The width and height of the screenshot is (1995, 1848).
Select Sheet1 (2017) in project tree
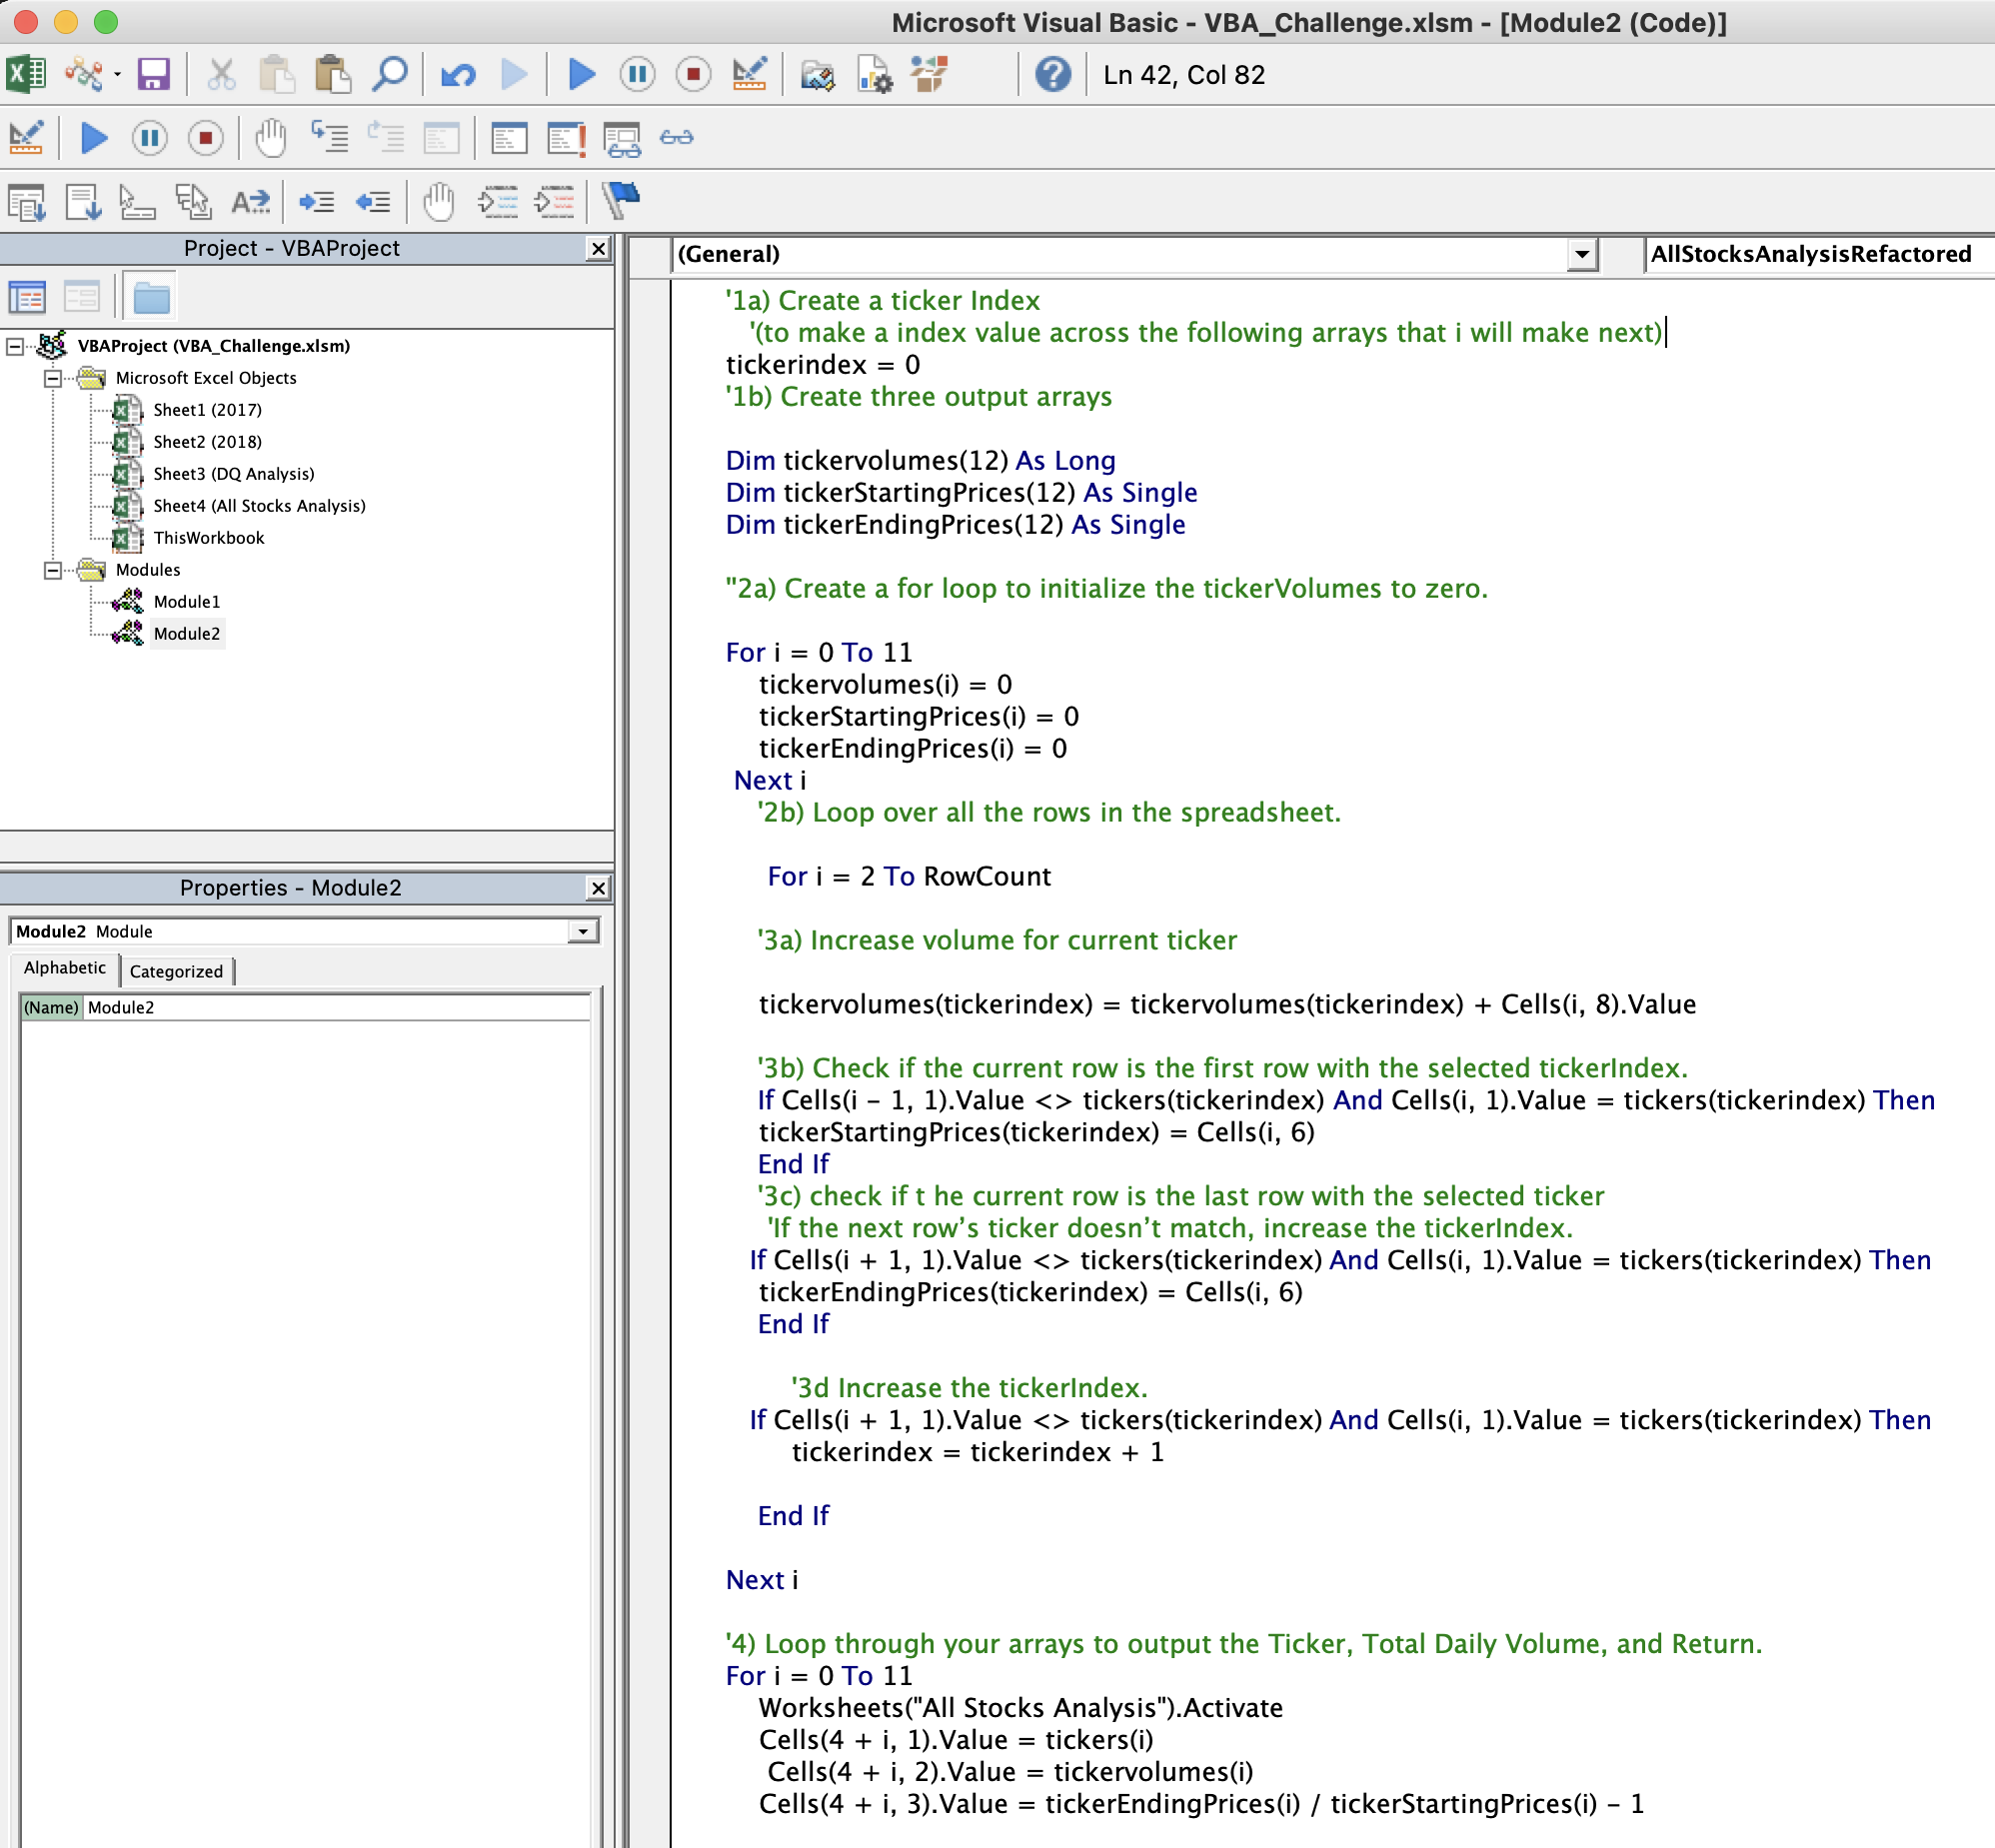coord(208,410)
